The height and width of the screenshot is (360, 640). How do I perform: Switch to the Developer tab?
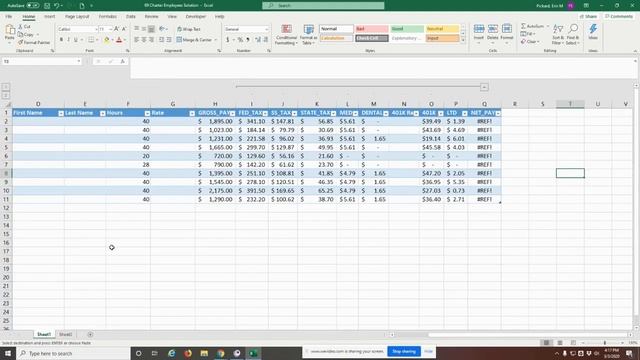(196, 16)
